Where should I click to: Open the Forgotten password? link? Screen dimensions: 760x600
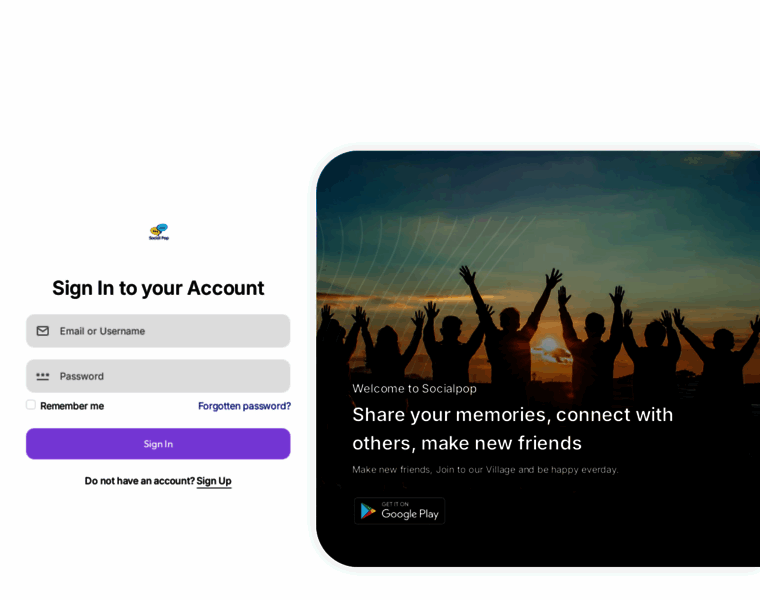tap(244, 406)
